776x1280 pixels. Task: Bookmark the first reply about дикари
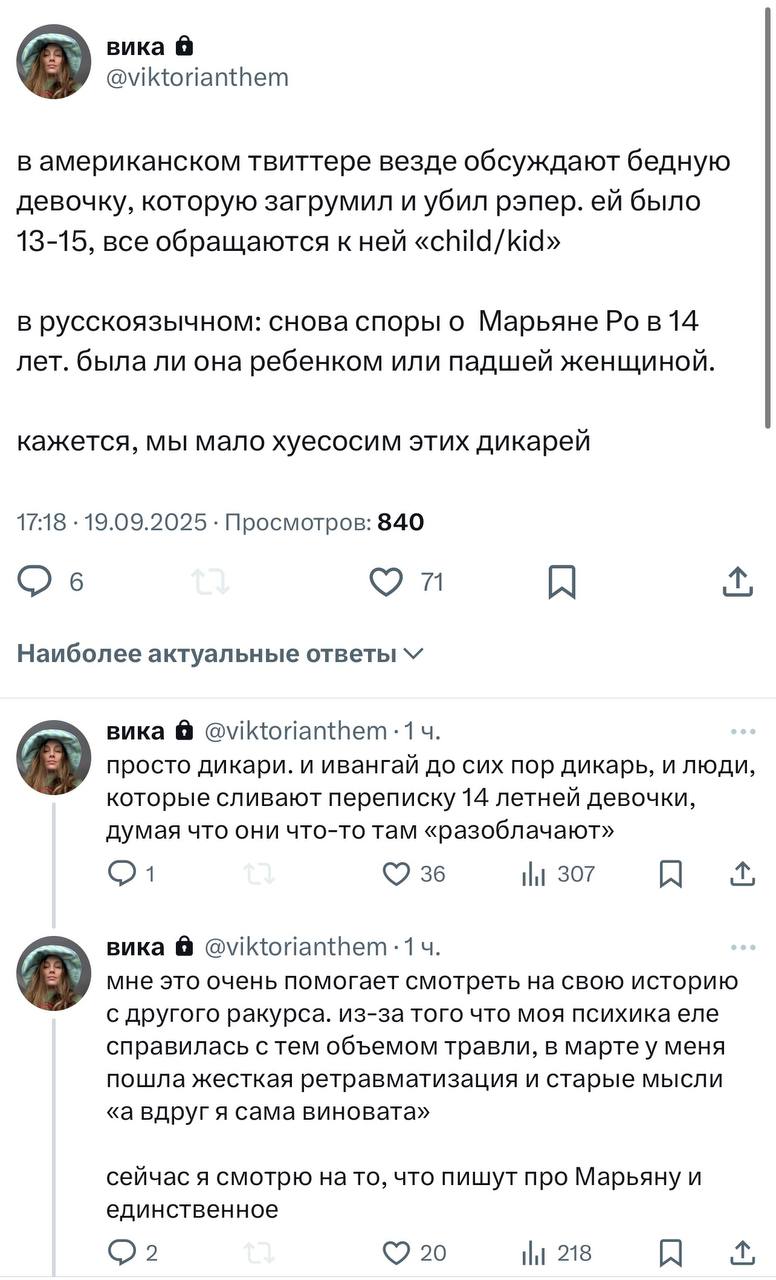(671, 874)
